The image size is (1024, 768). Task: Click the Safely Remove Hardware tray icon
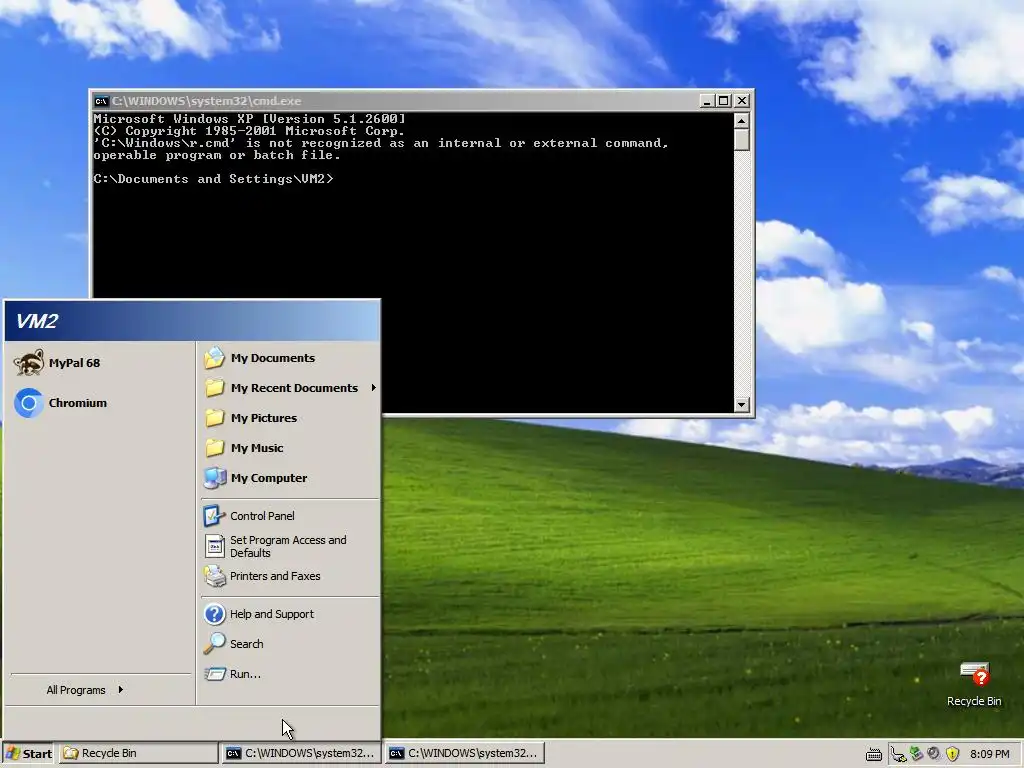coord(899,754)
